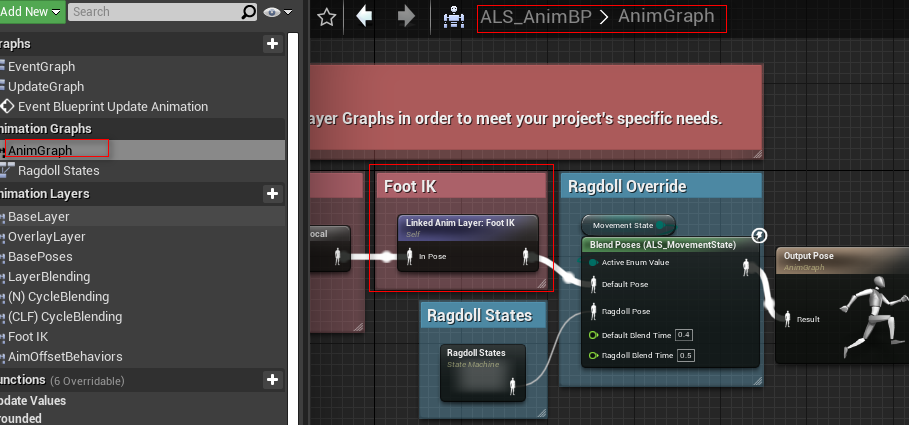Click the blueprint robot icon in breadcrumb

[454, 17]
